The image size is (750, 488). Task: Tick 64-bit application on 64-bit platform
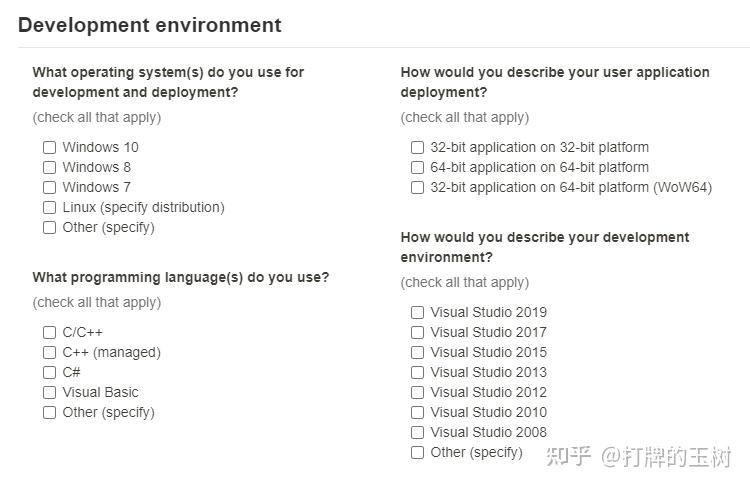click(x=417, y=167)
